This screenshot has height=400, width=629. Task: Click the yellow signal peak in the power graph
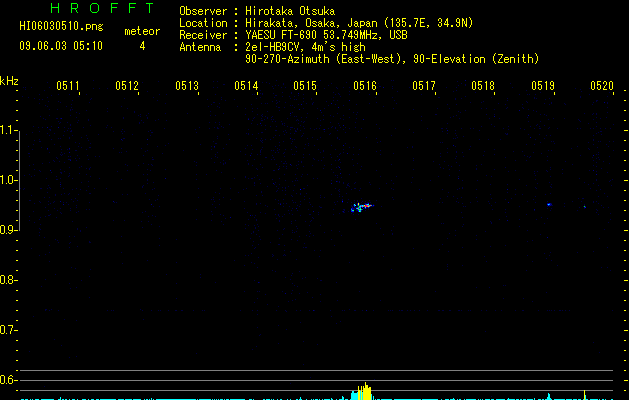[364, 391]
